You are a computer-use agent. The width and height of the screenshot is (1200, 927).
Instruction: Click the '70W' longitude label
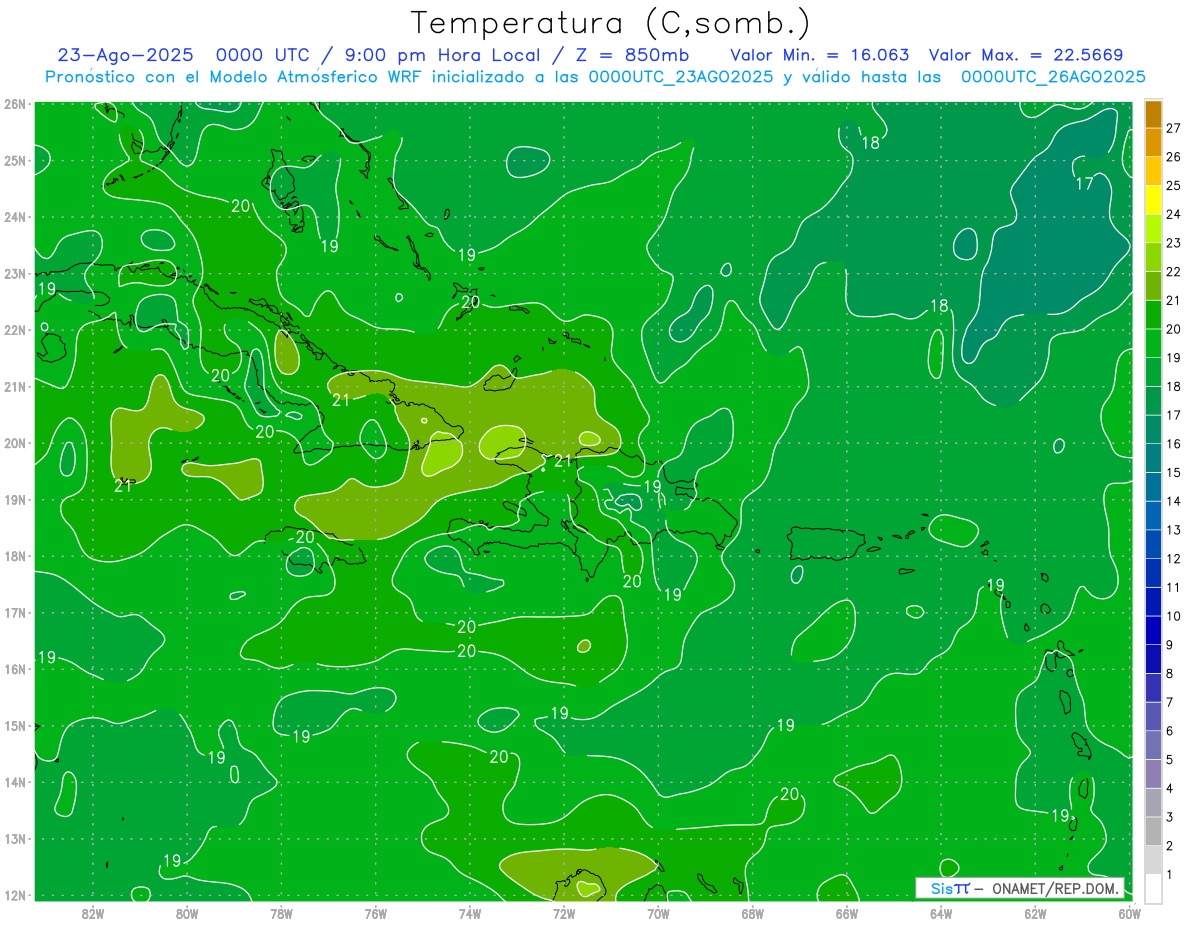[x=658, y=912]
